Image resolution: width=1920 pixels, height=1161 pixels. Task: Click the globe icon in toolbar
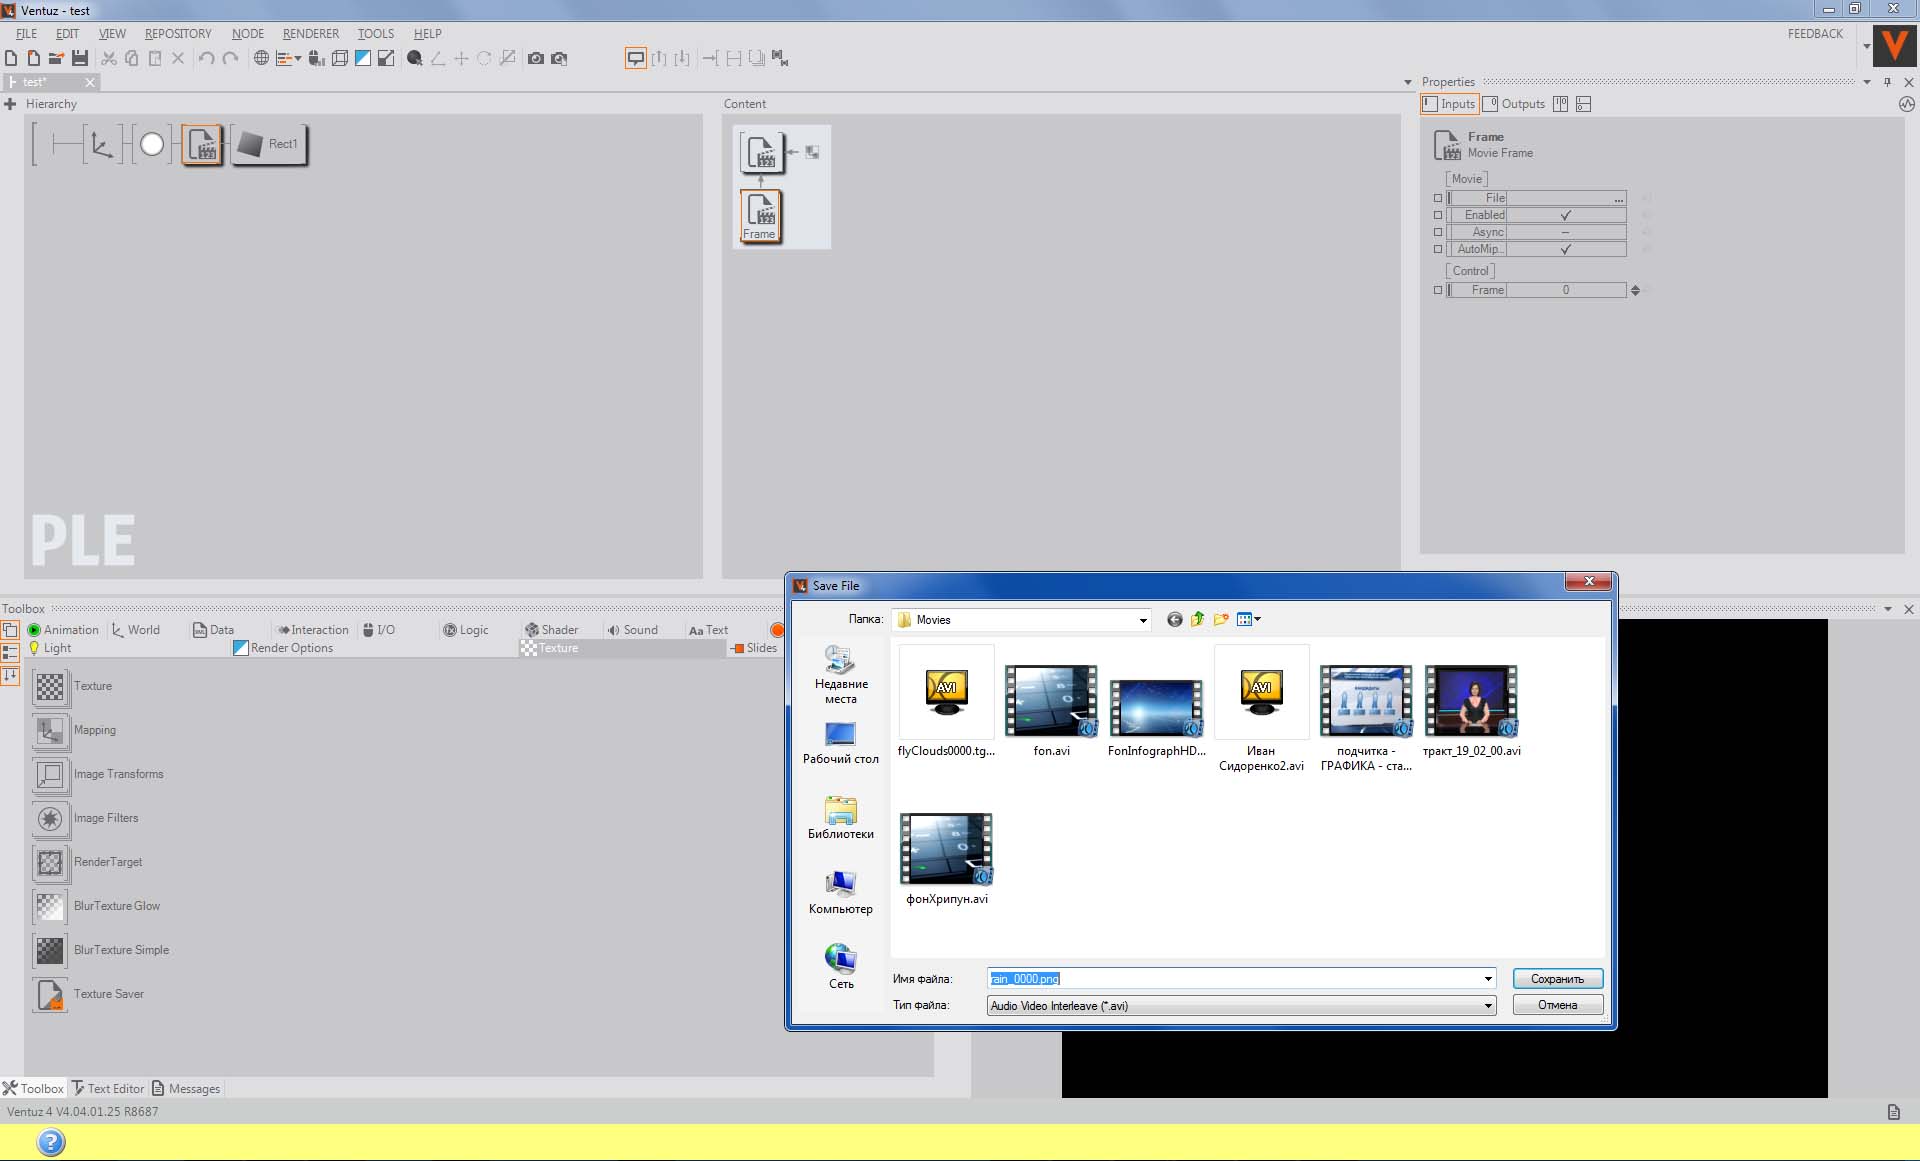click(261, 58)
